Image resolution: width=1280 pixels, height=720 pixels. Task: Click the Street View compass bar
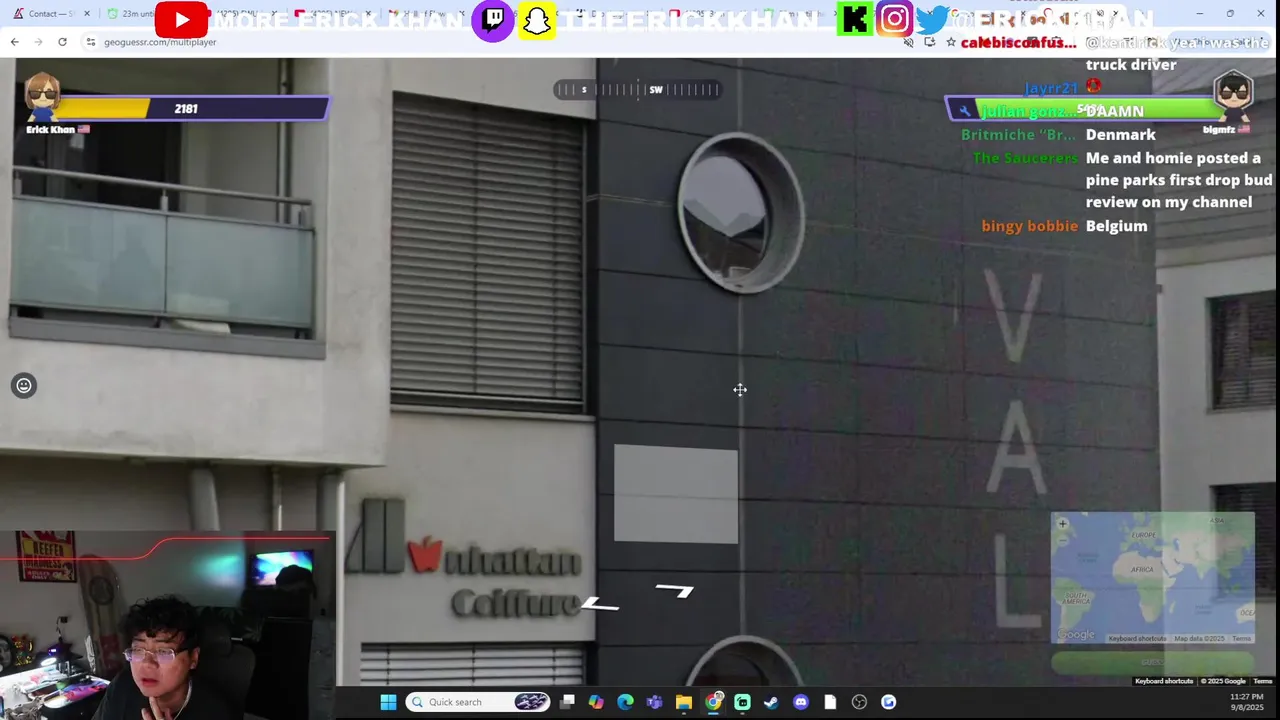pos(637,89)
